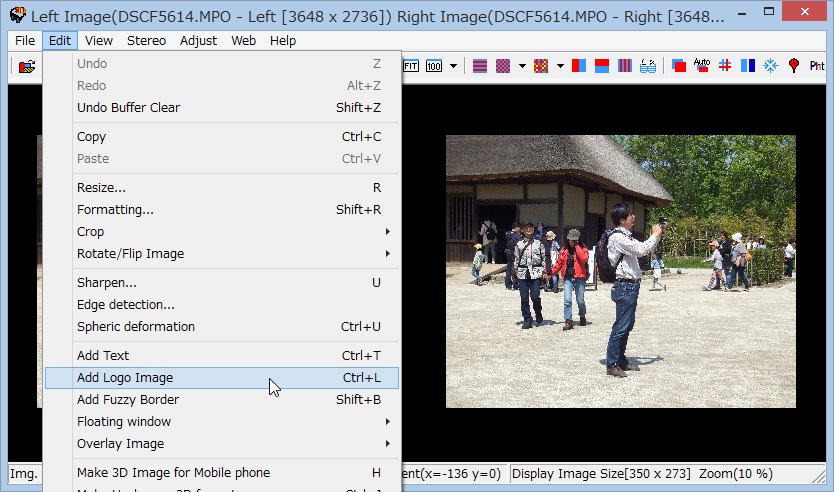Click the FIT to window icon
The height and width of the screenshot is (492, 834).
[x=411, y=66]
